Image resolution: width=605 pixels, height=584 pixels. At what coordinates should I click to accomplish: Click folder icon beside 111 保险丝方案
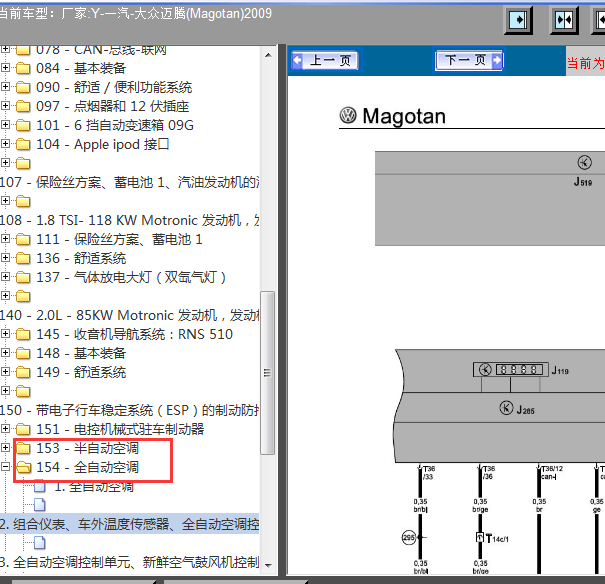click(23, 239)
